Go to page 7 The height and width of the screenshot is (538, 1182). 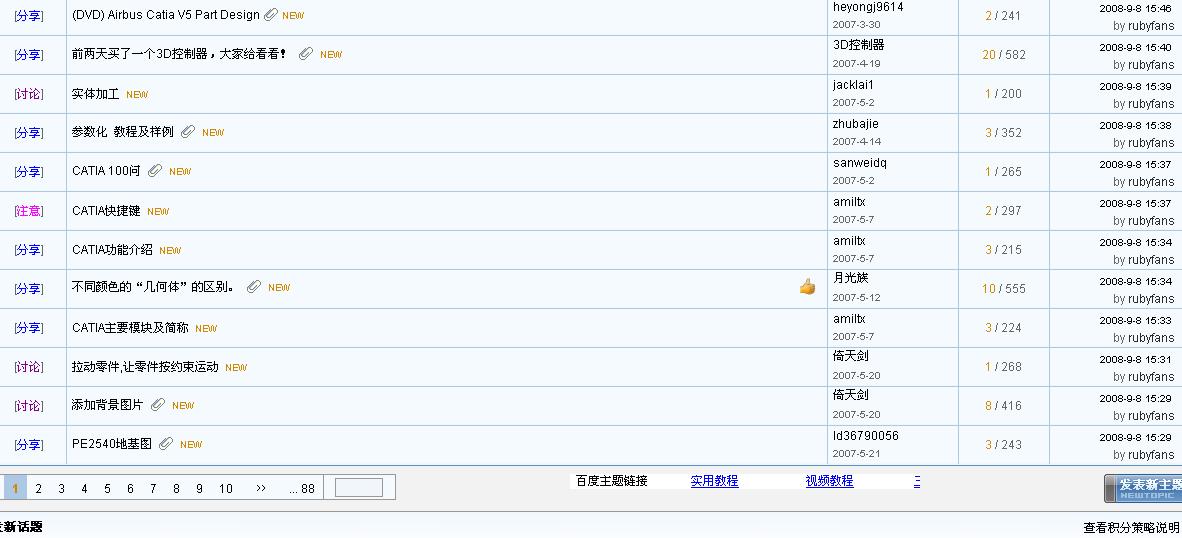point(153,488)
